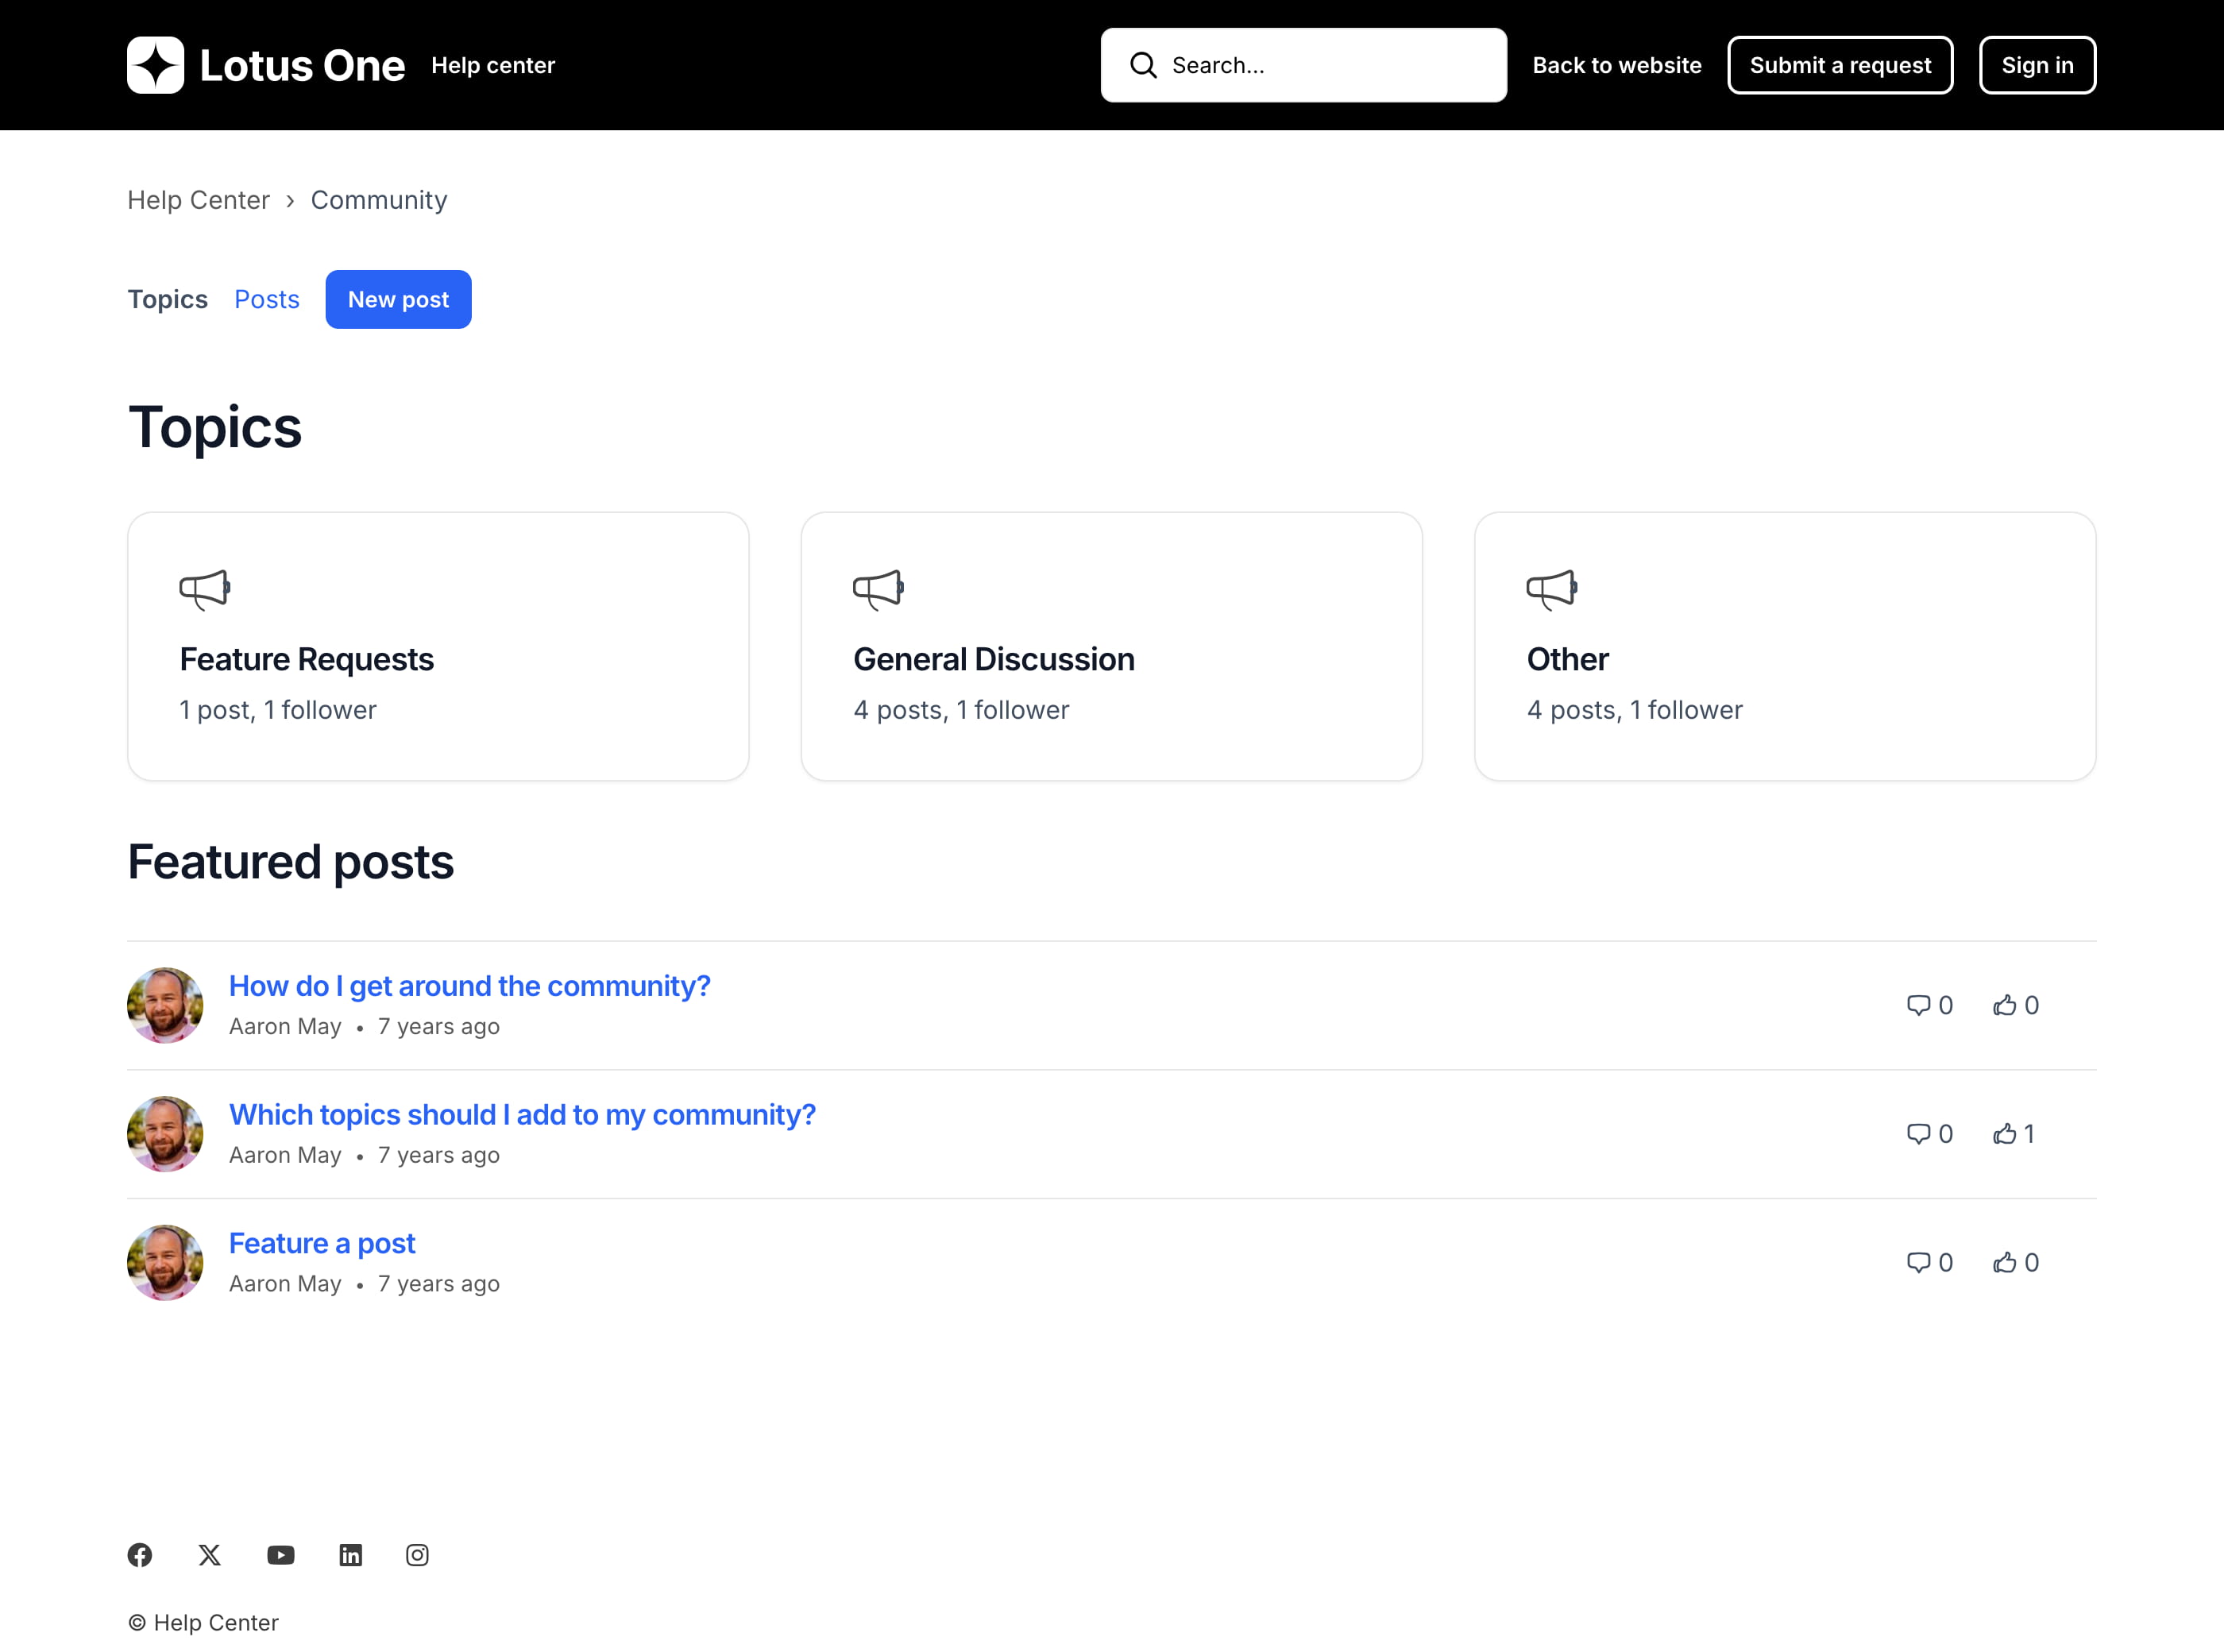
Task: Open the Facebook footer icon
Action: click(x=140, y=1555)
